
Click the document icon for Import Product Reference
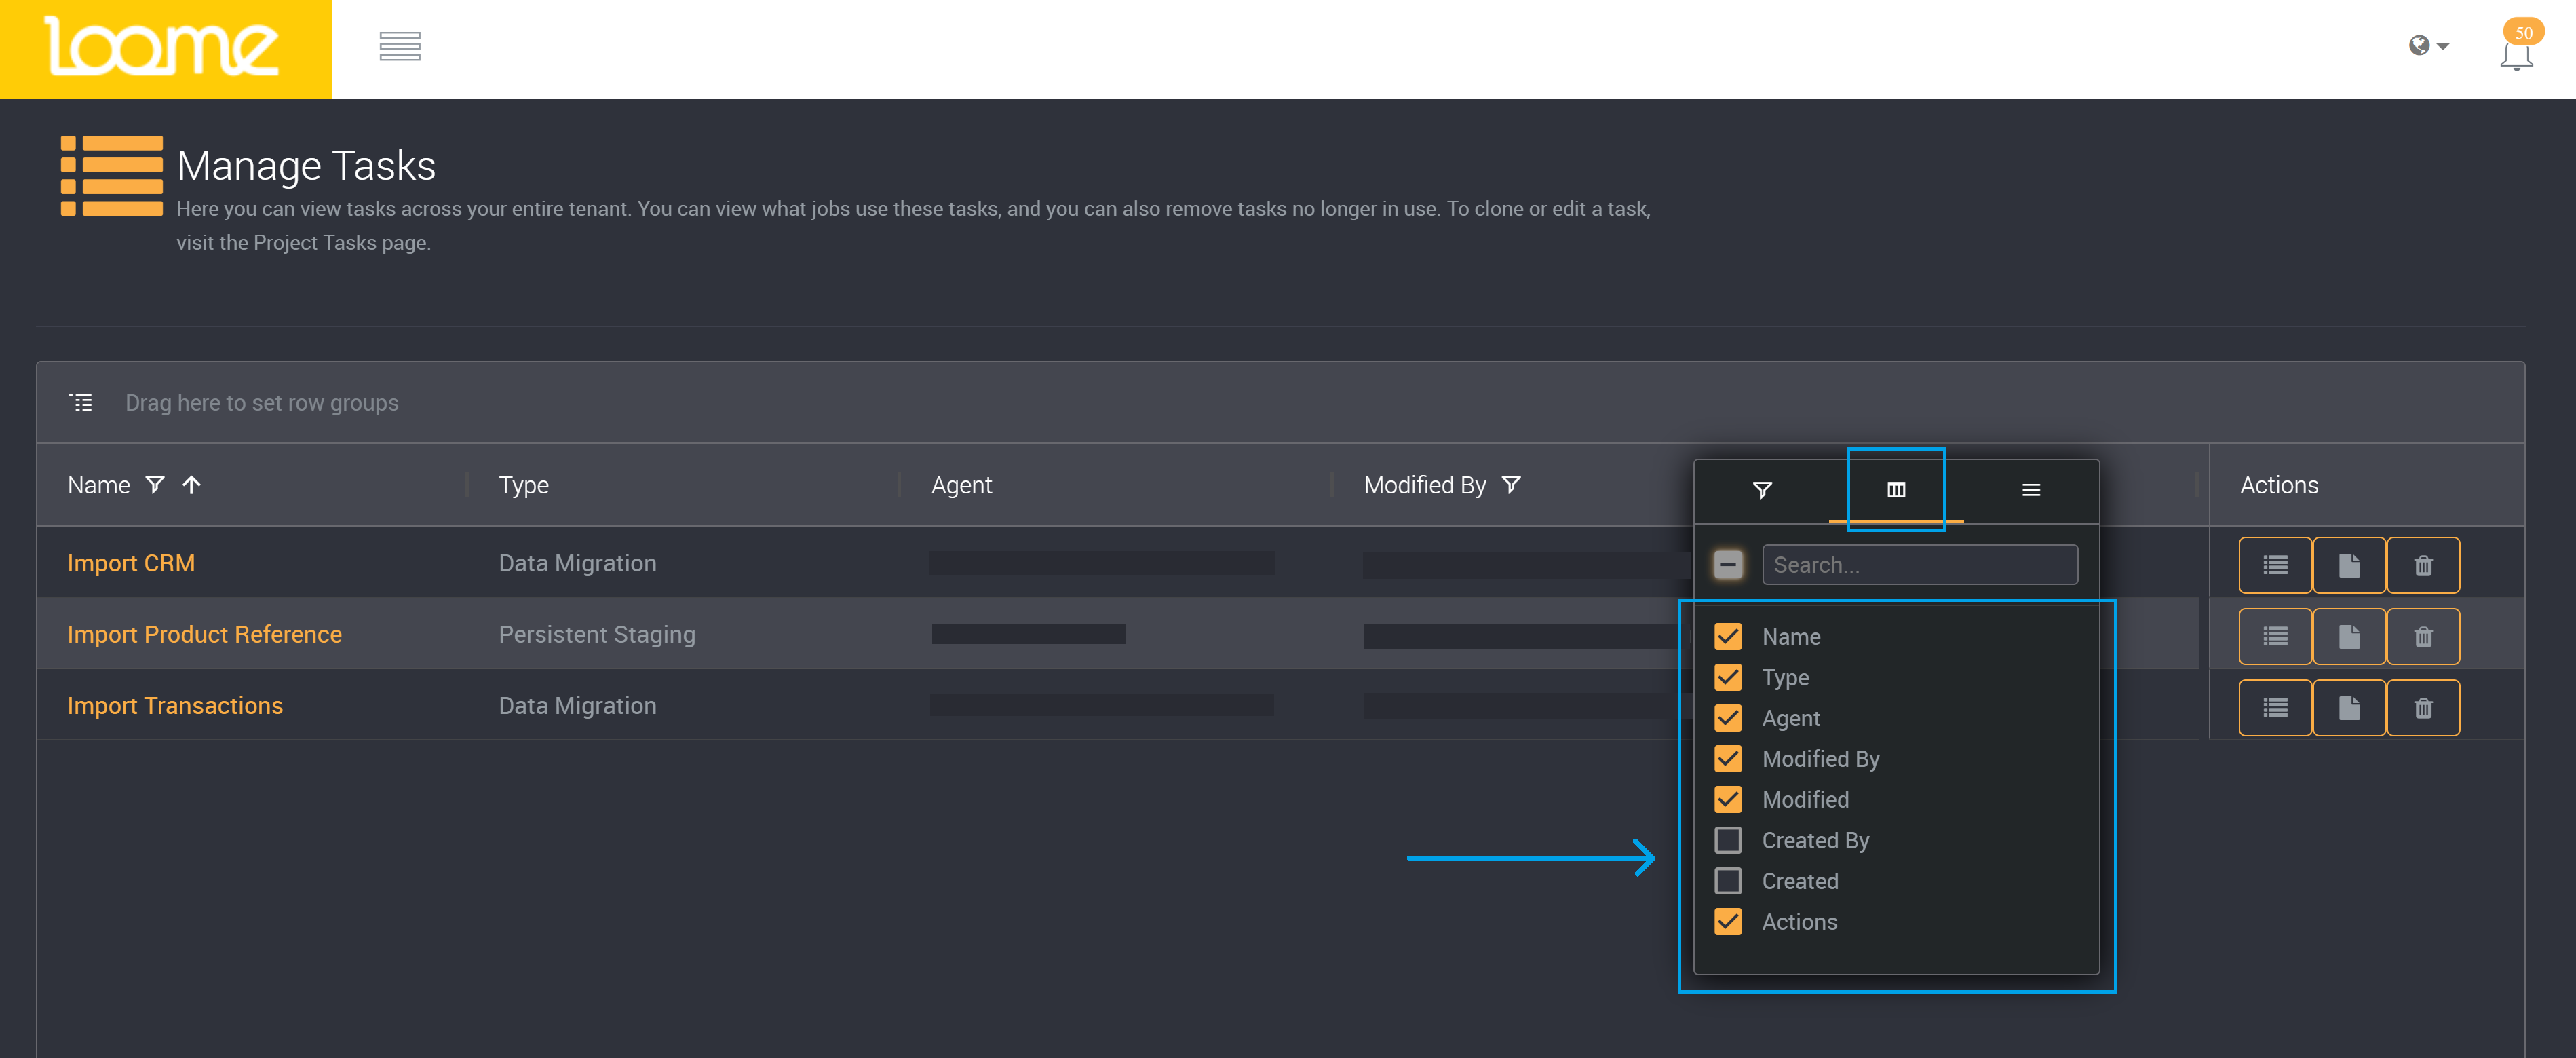tap(2349, 636)
